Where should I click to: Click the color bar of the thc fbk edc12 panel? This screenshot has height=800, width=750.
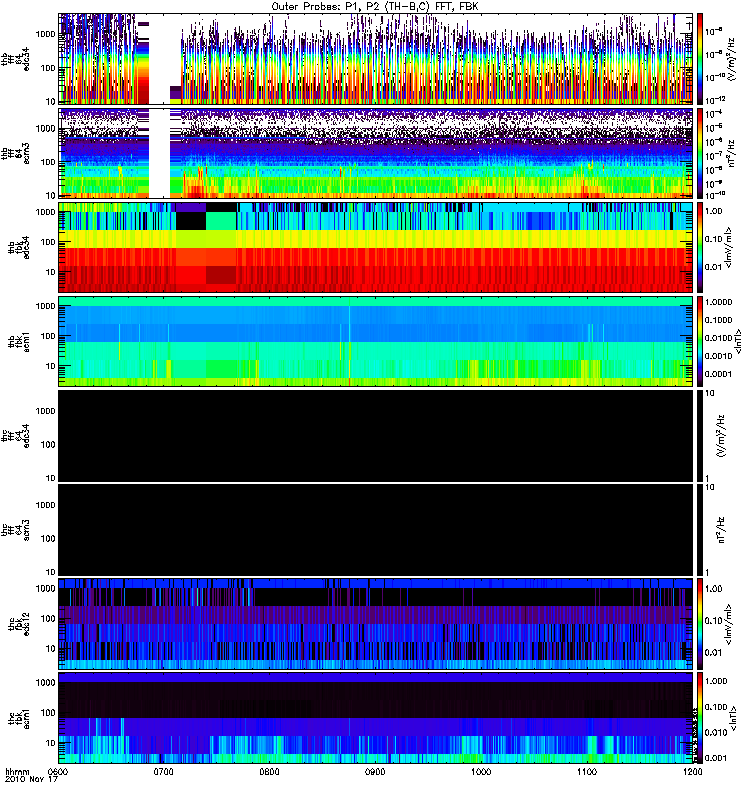[x=700, y=623]
